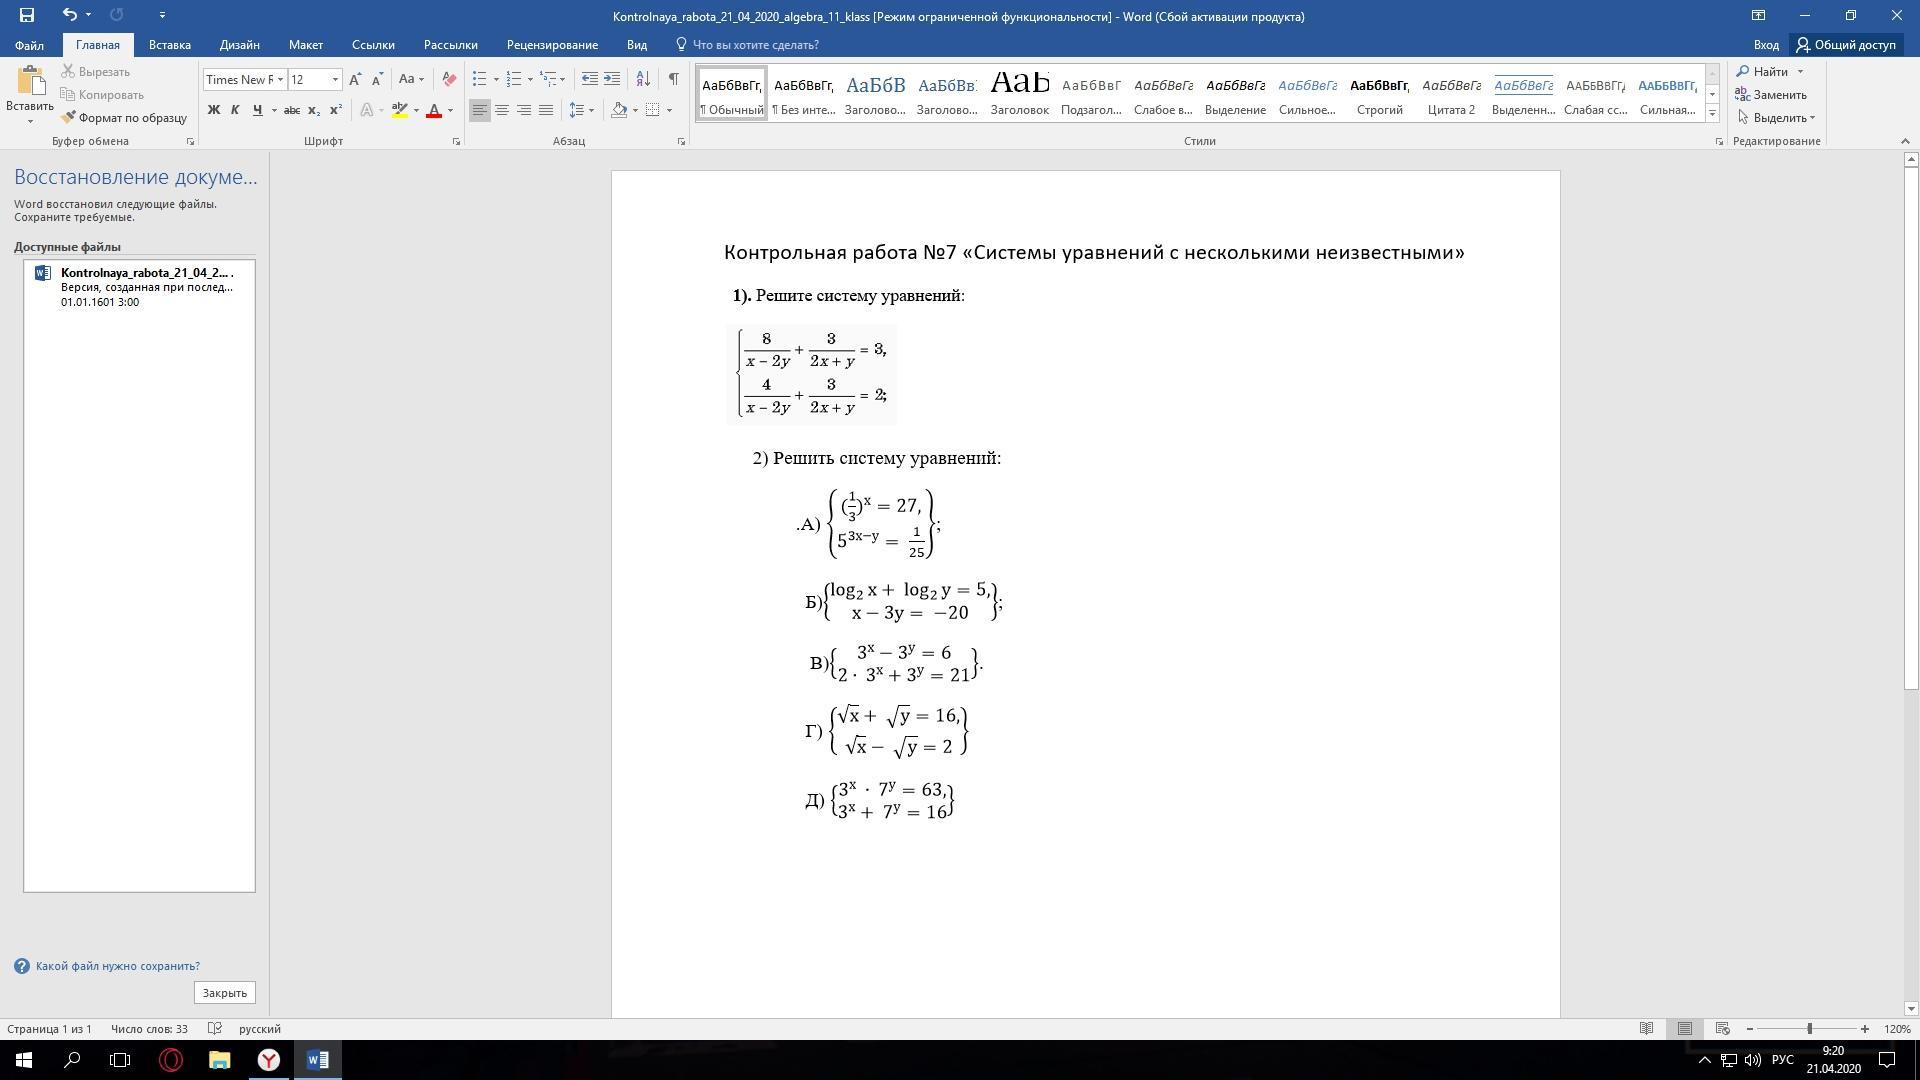Cut selection with Вырезать
Image resolution: width=1920 pixels, height=1080 pixels.
pos(96,72)
